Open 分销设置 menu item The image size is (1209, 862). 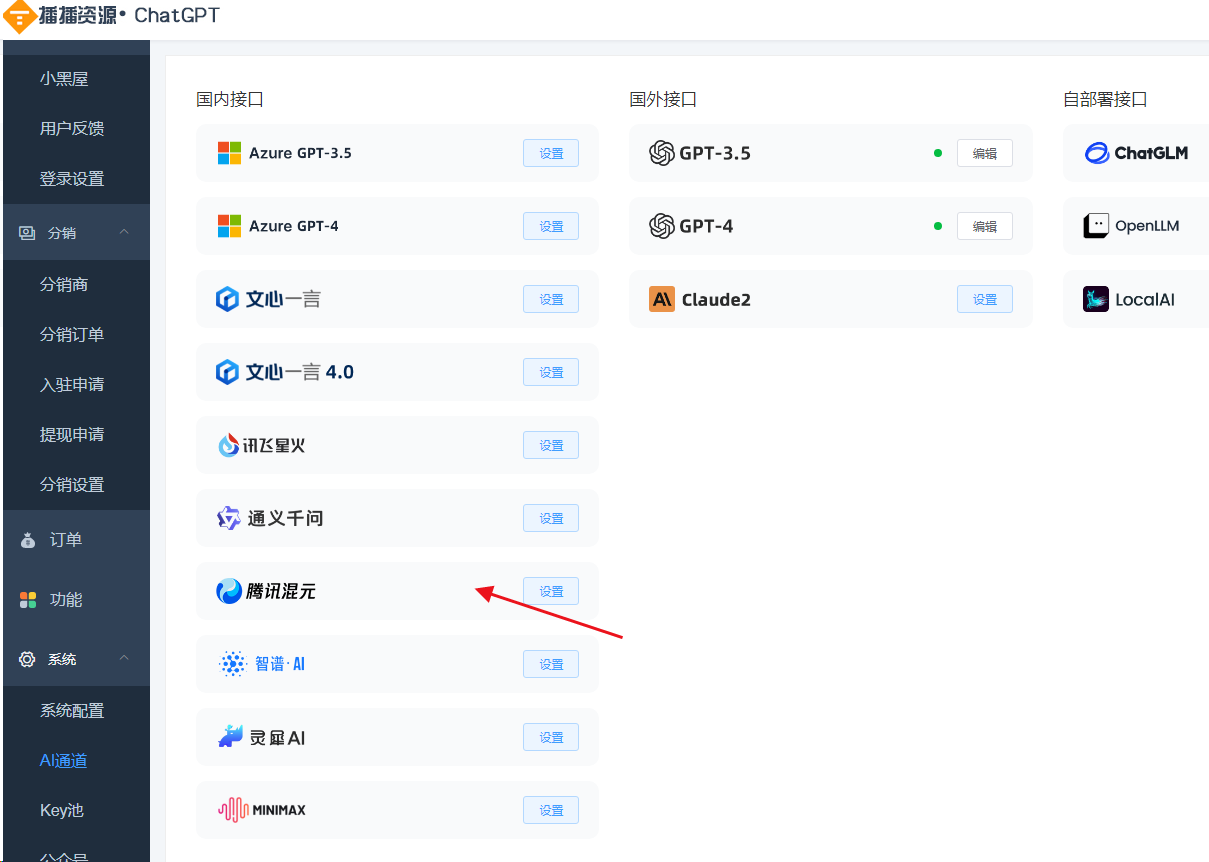coord(72,485)
